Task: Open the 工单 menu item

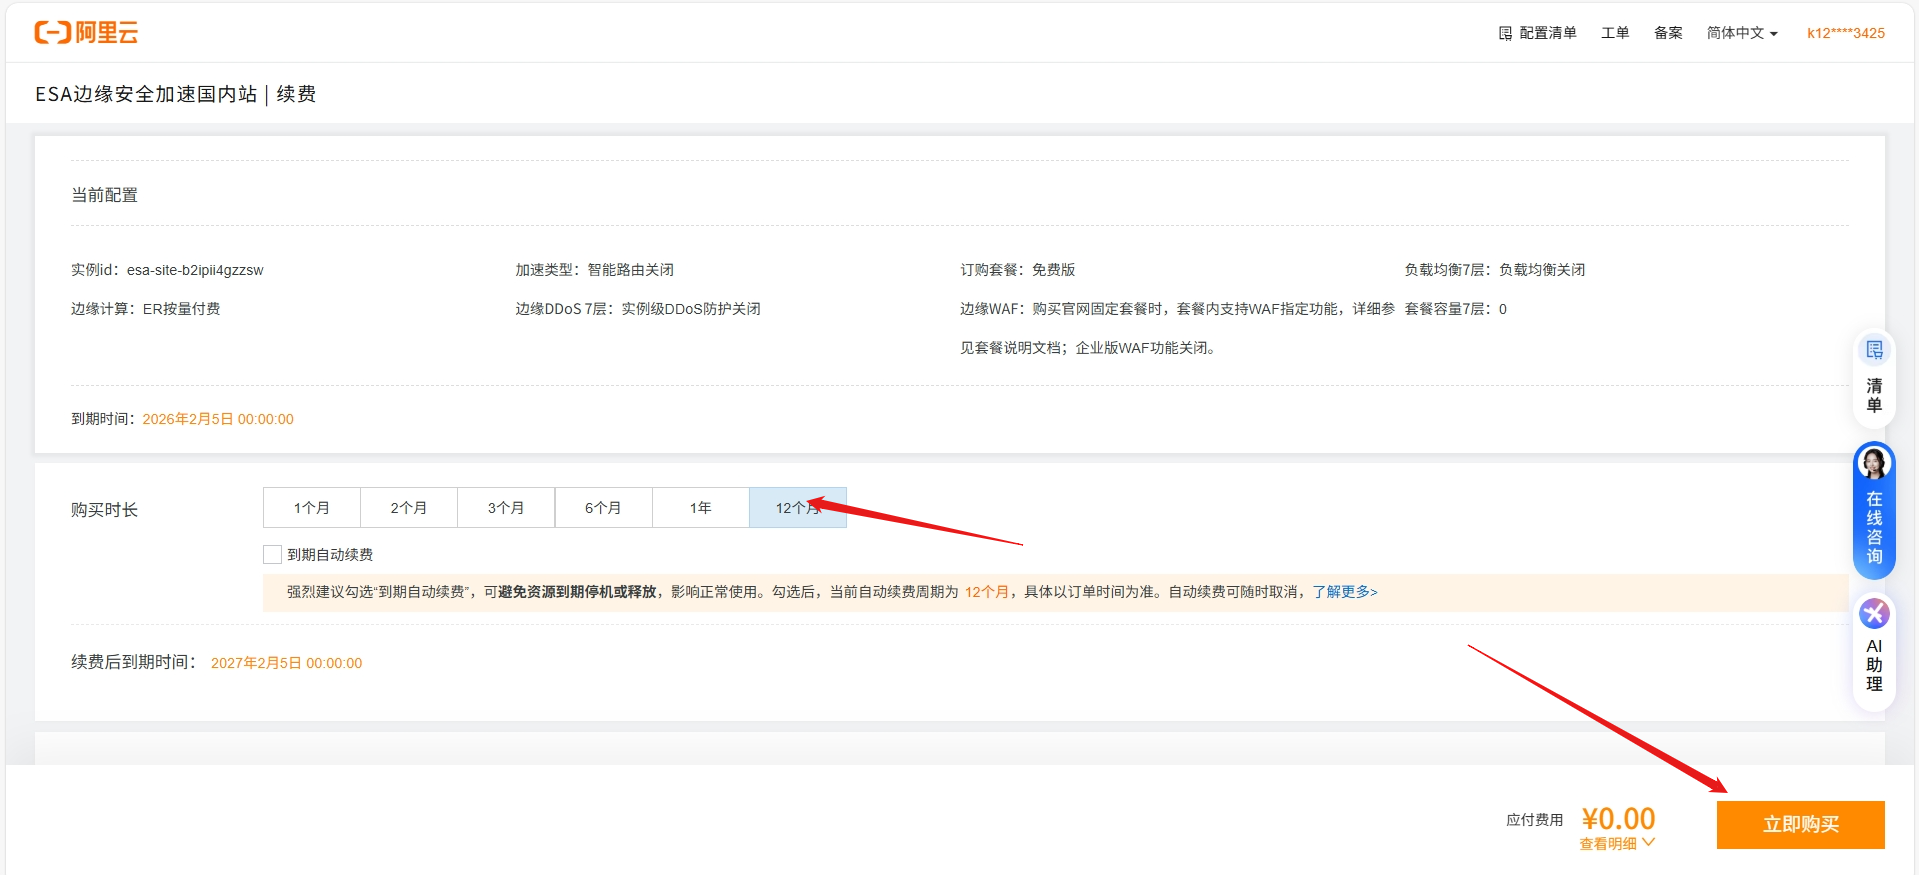Action: (x=1614, y=33)
